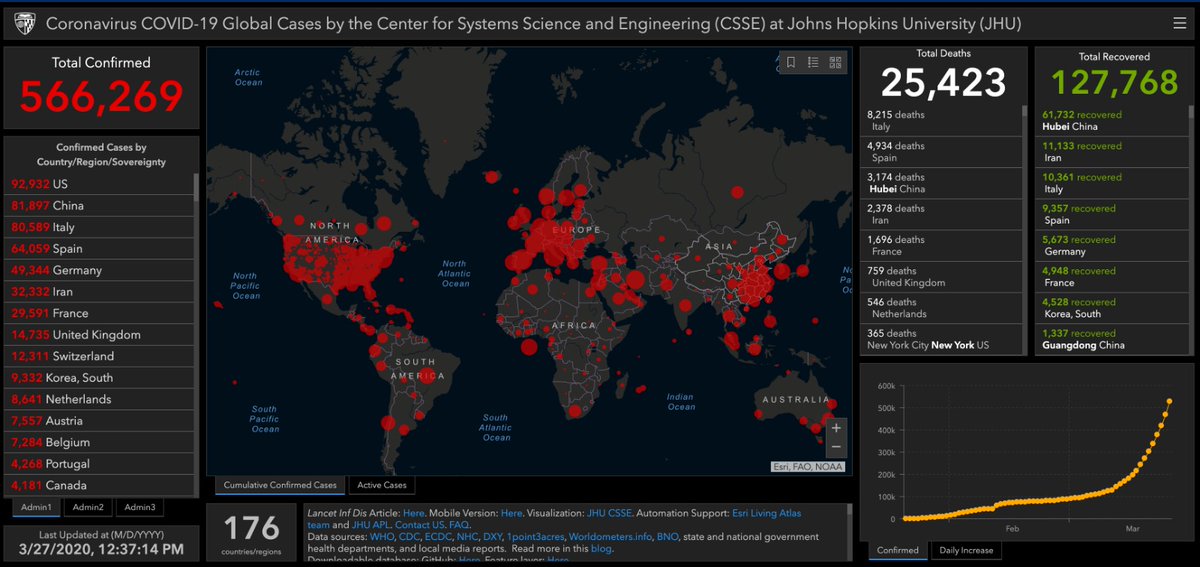Select the Admin2 tab

[x=88, y=507]
